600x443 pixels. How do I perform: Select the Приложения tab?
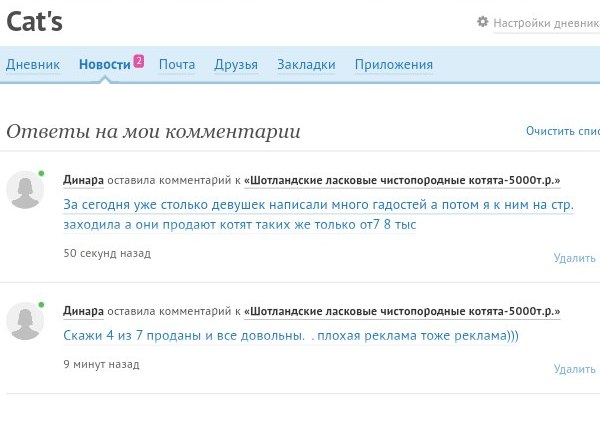394,65
